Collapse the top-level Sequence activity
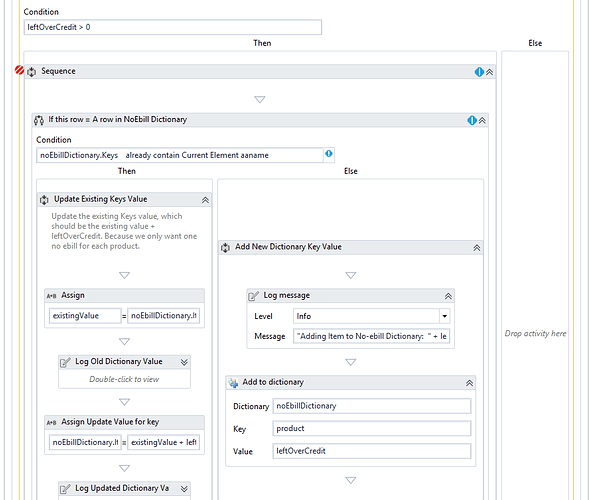Image resolution: width=593 pixels, height=500 pixels. pos(489,72)
